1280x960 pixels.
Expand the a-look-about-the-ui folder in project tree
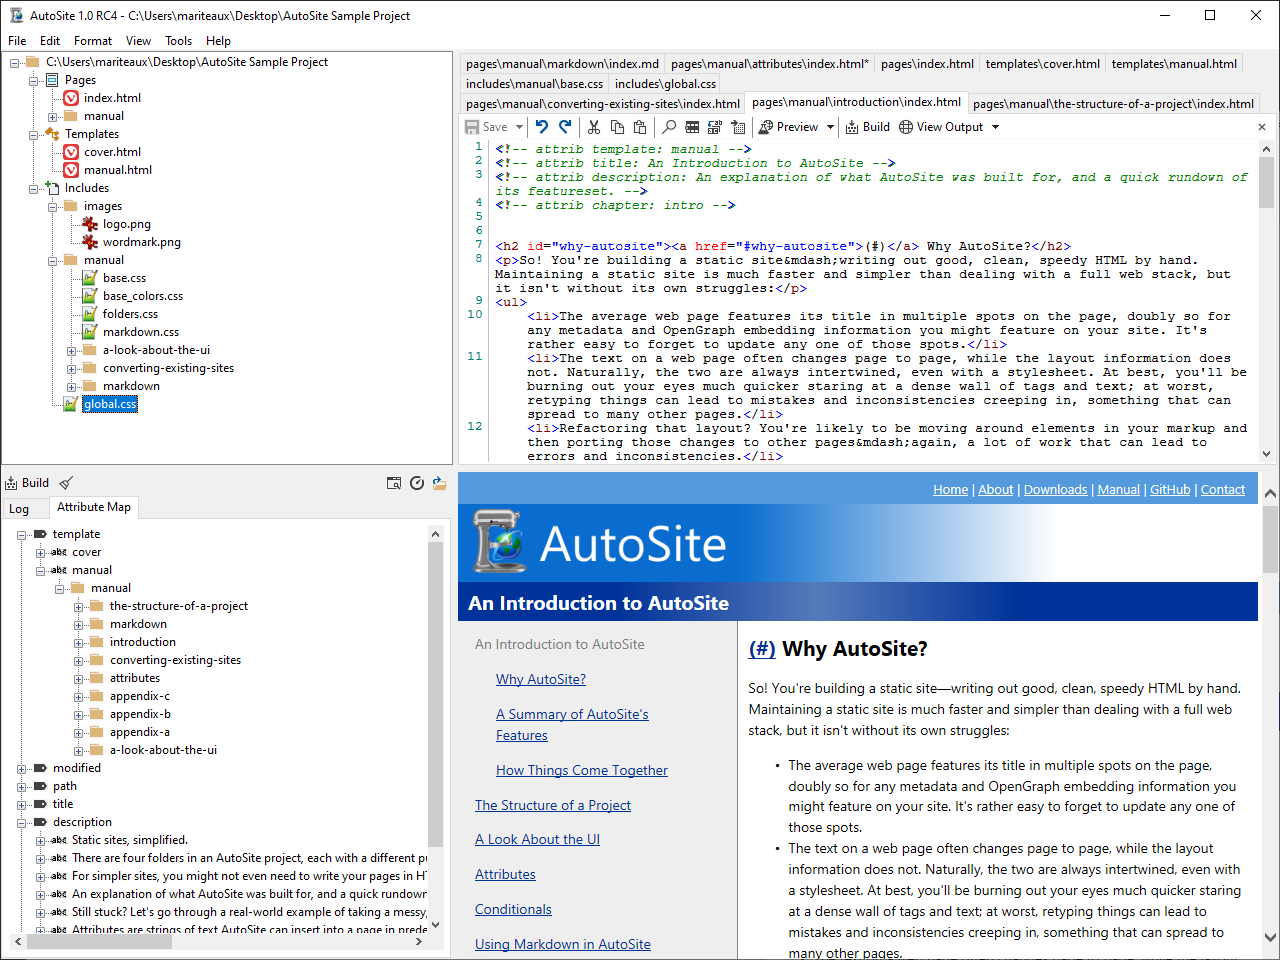[x=72, y=351]
